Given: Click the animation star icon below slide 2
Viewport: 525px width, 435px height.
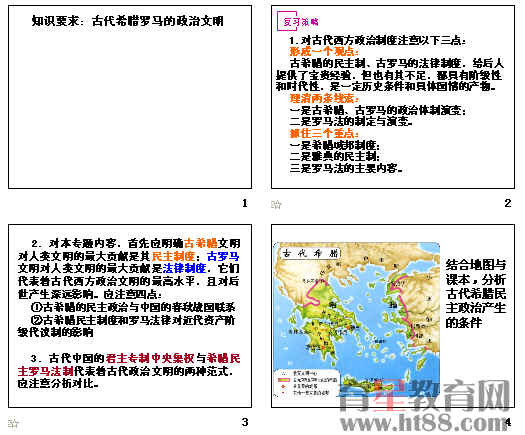Looking at the screenshot, I should click(x=276, y=204).
